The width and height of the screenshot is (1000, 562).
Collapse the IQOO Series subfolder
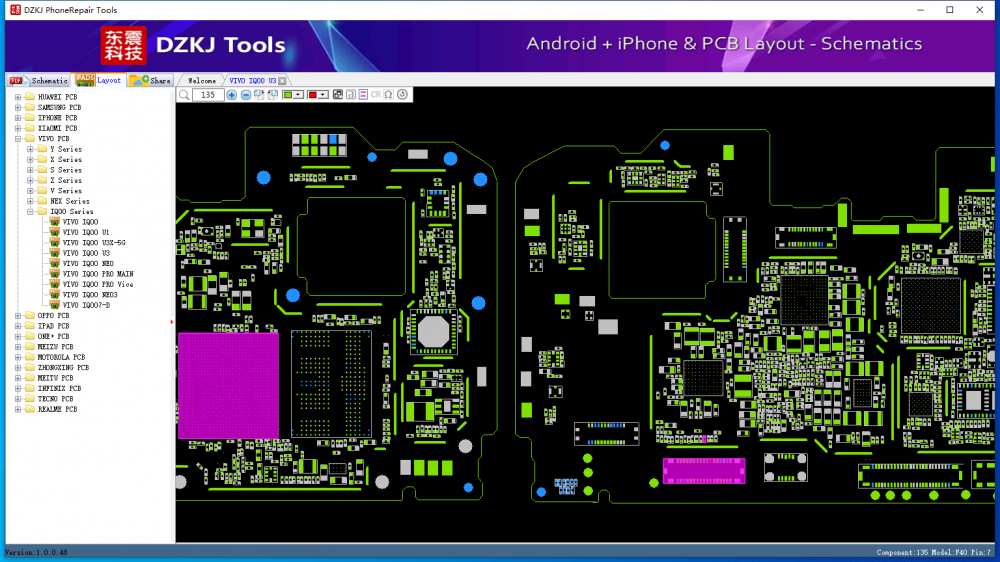pos(30,212)
